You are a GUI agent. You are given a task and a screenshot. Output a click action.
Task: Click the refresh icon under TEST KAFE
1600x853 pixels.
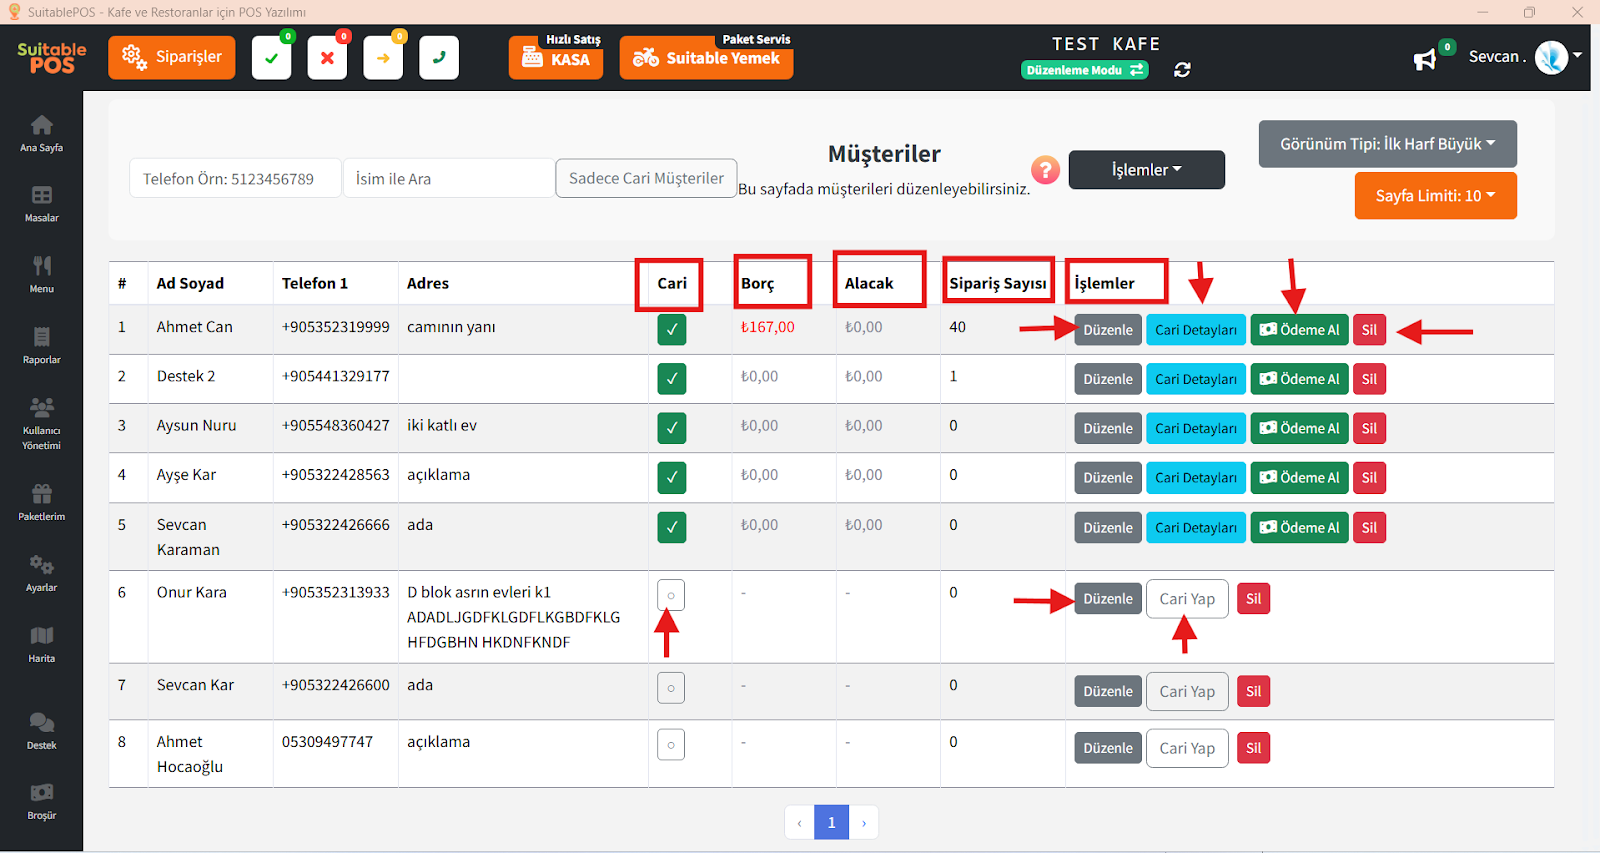pyautogui.click(x=1182, y=70)
